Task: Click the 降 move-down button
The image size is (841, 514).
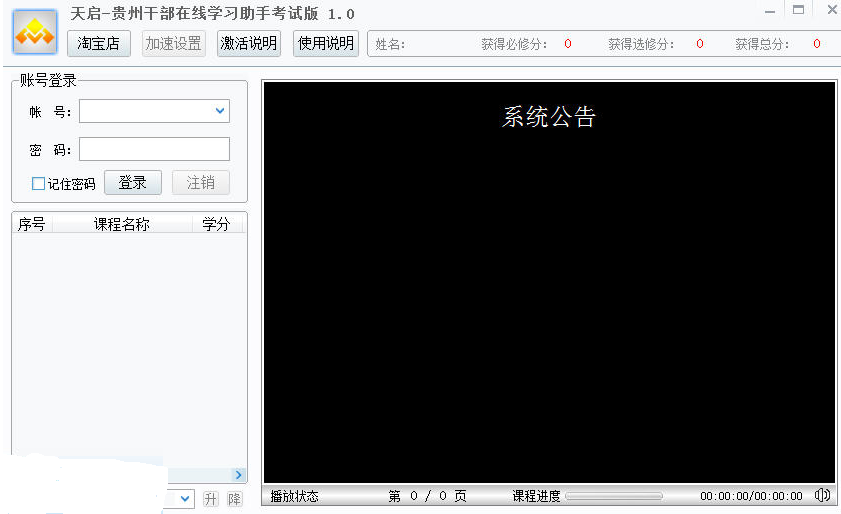Action: [x=234, y=499]
